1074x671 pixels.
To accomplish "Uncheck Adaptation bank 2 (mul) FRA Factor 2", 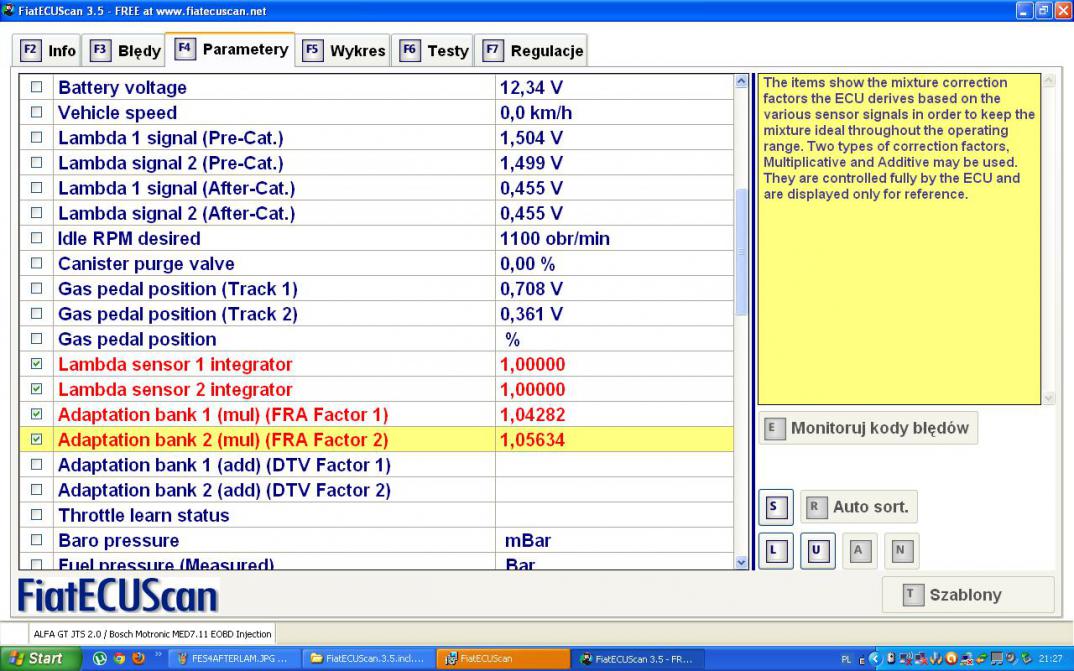I will 37,440.
